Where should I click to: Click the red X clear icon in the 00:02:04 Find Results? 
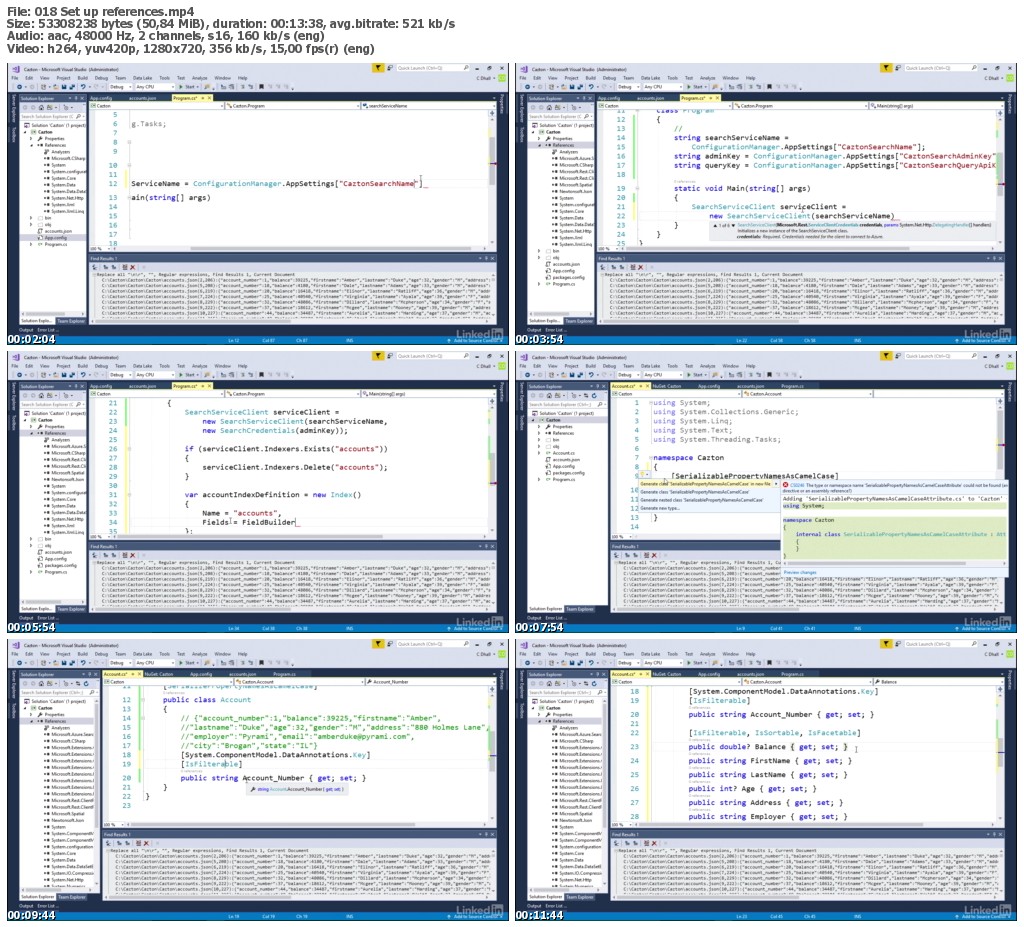click(133, 267)
